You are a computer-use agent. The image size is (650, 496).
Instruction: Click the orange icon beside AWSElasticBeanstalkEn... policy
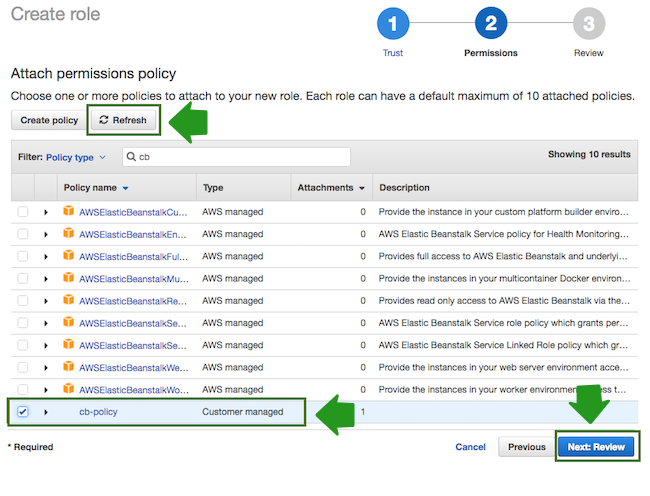[69, 234]
